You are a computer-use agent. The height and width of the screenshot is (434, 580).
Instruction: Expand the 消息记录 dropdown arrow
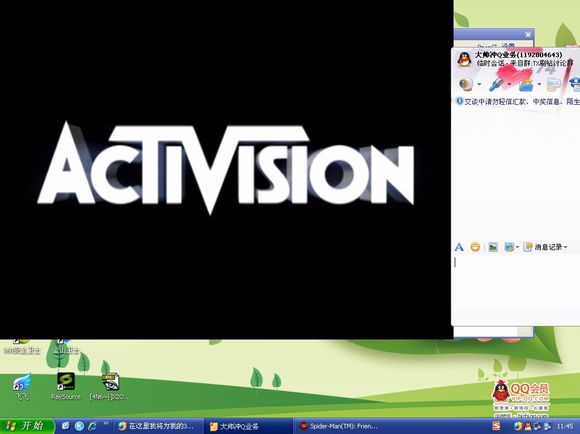tap(566, 247)
